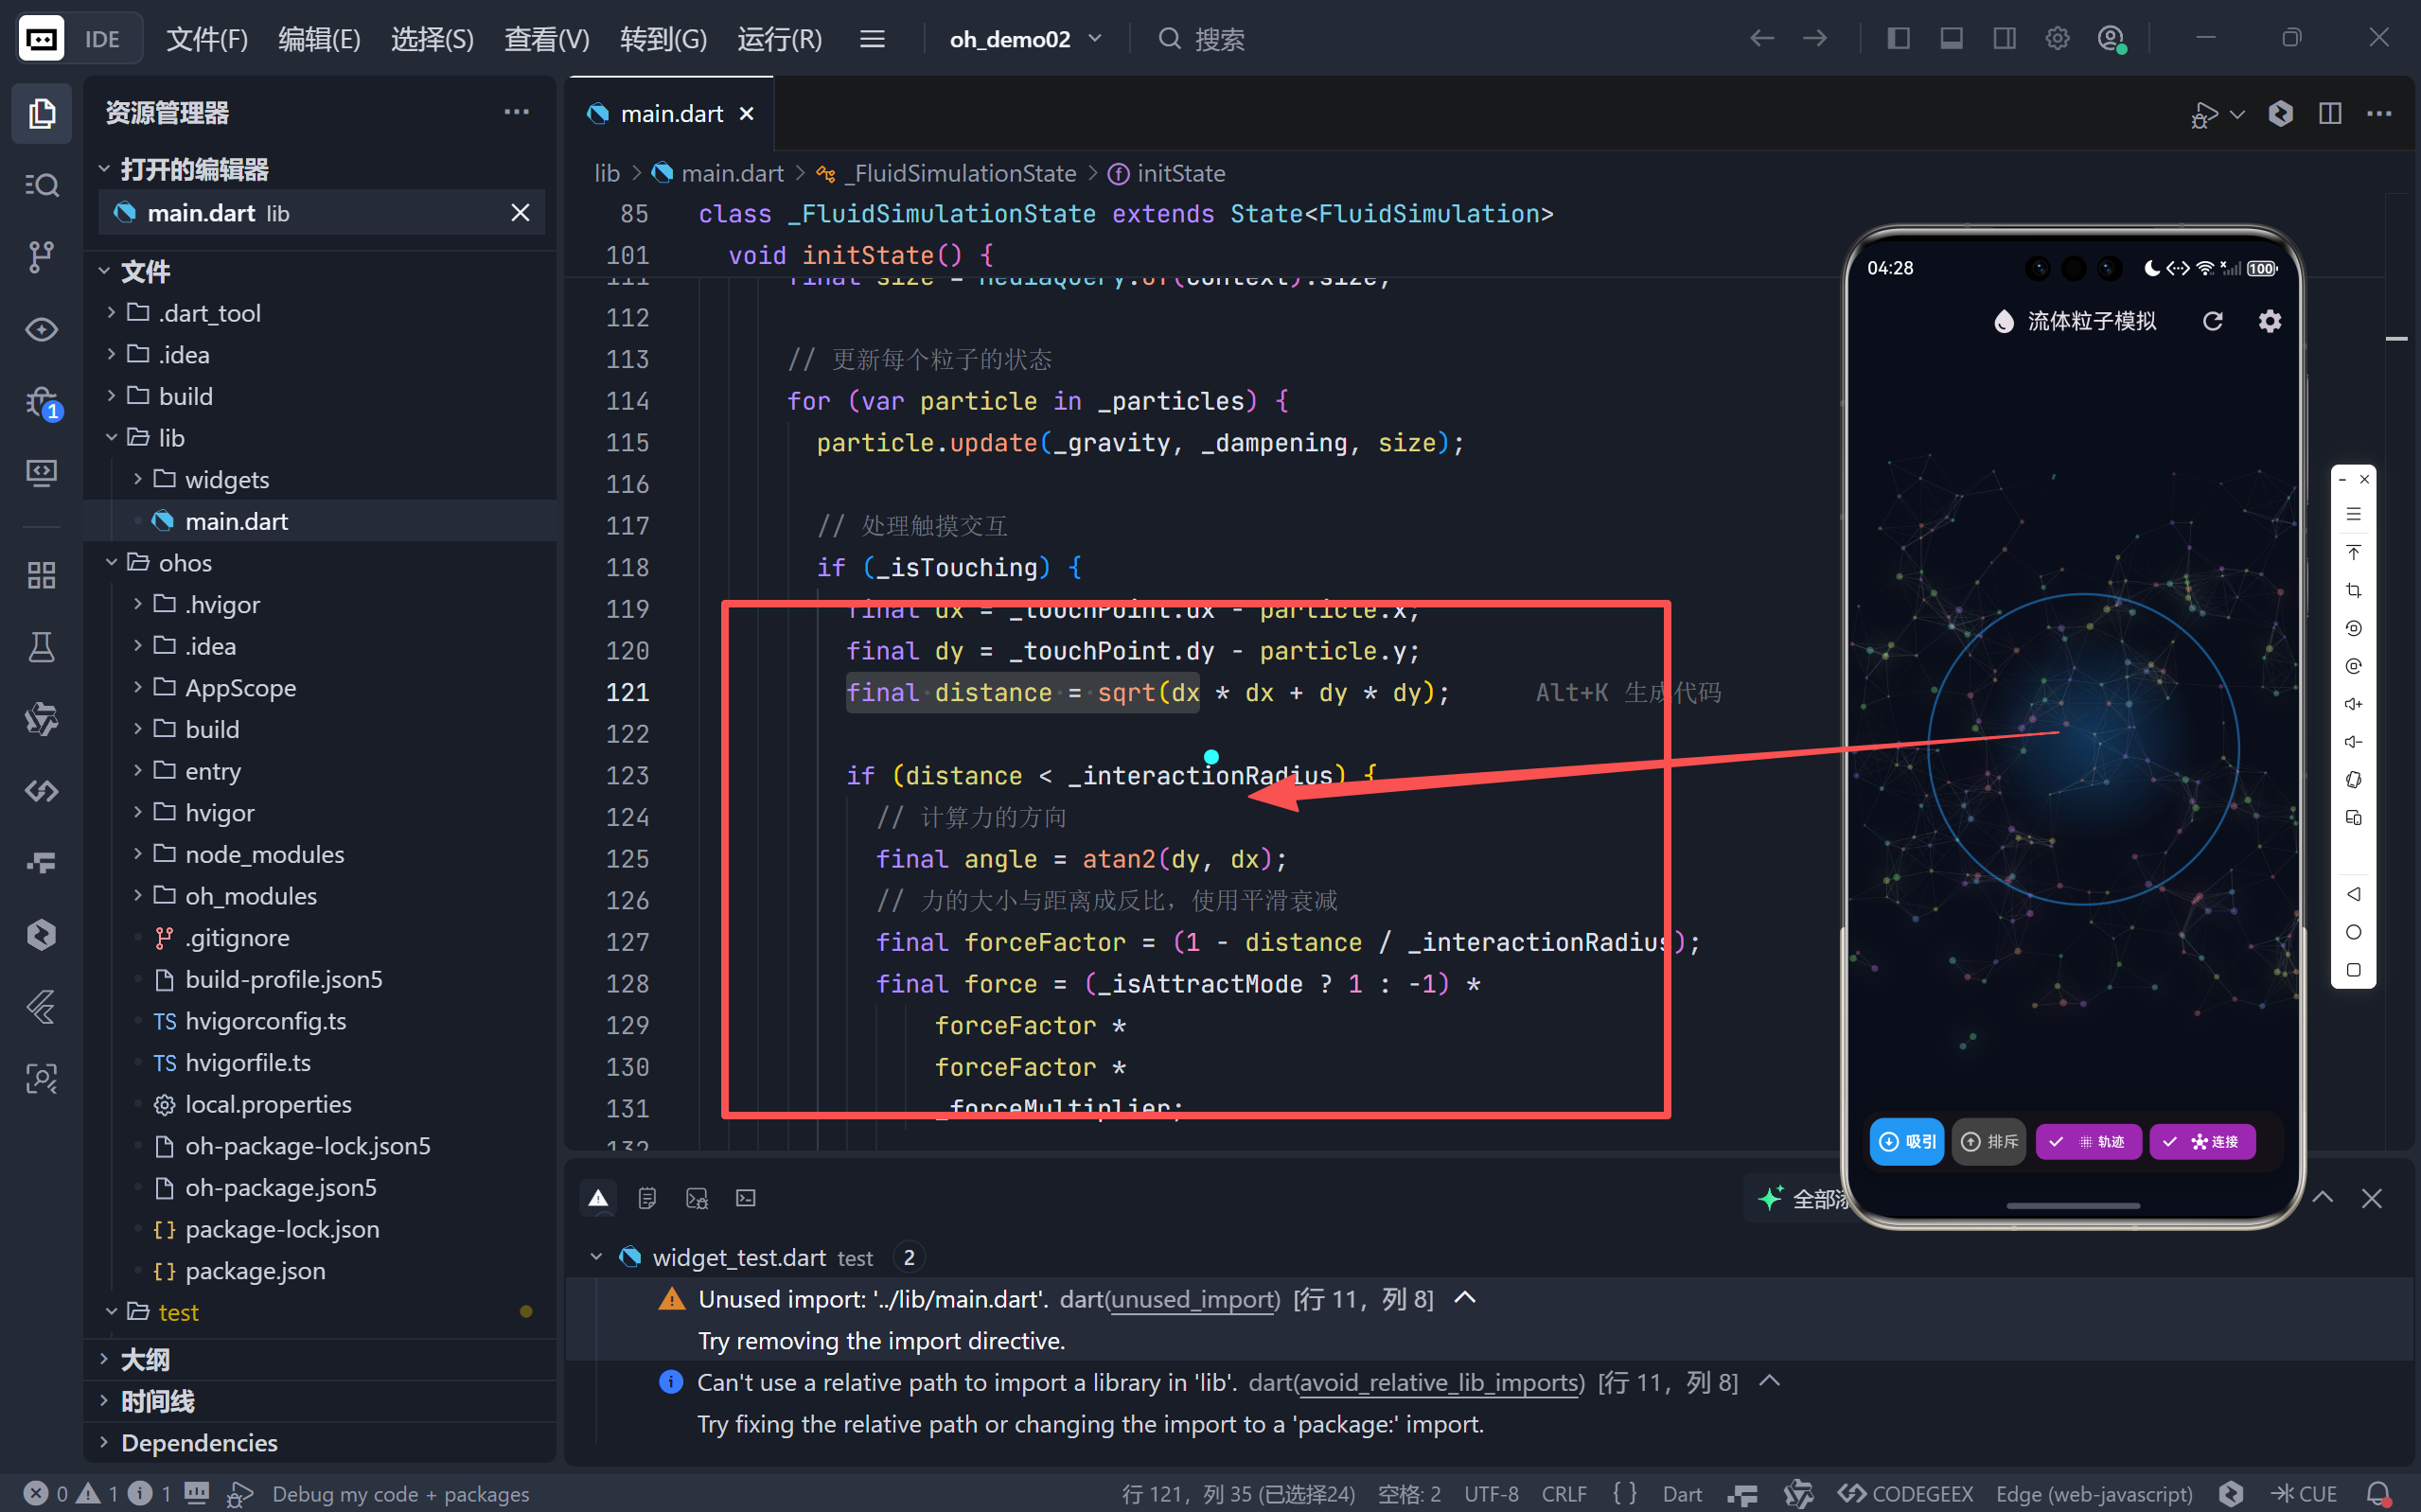Click the unused_import link in problems

point(1193,1299)
